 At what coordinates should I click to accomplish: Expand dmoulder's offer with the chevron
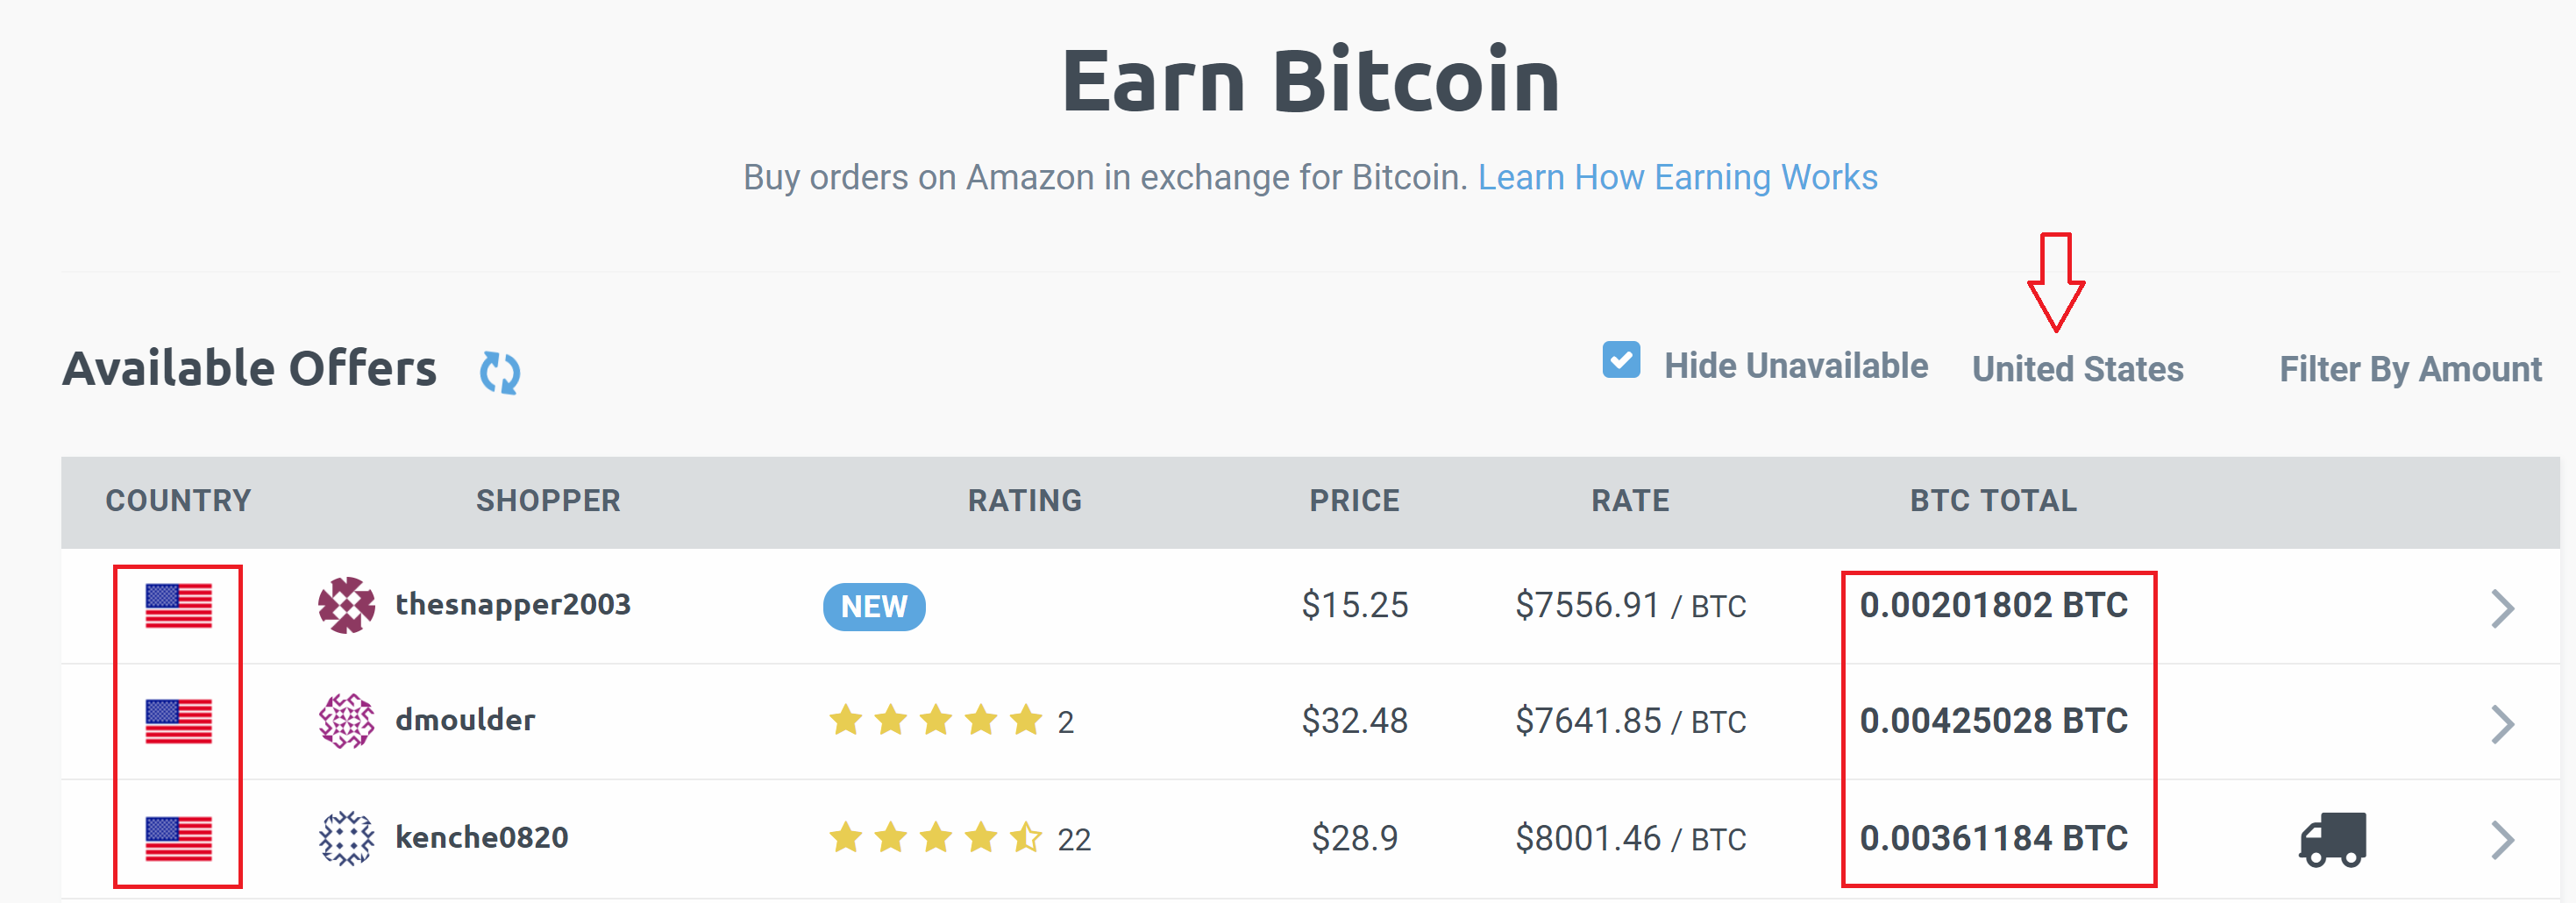[2502, 724]
